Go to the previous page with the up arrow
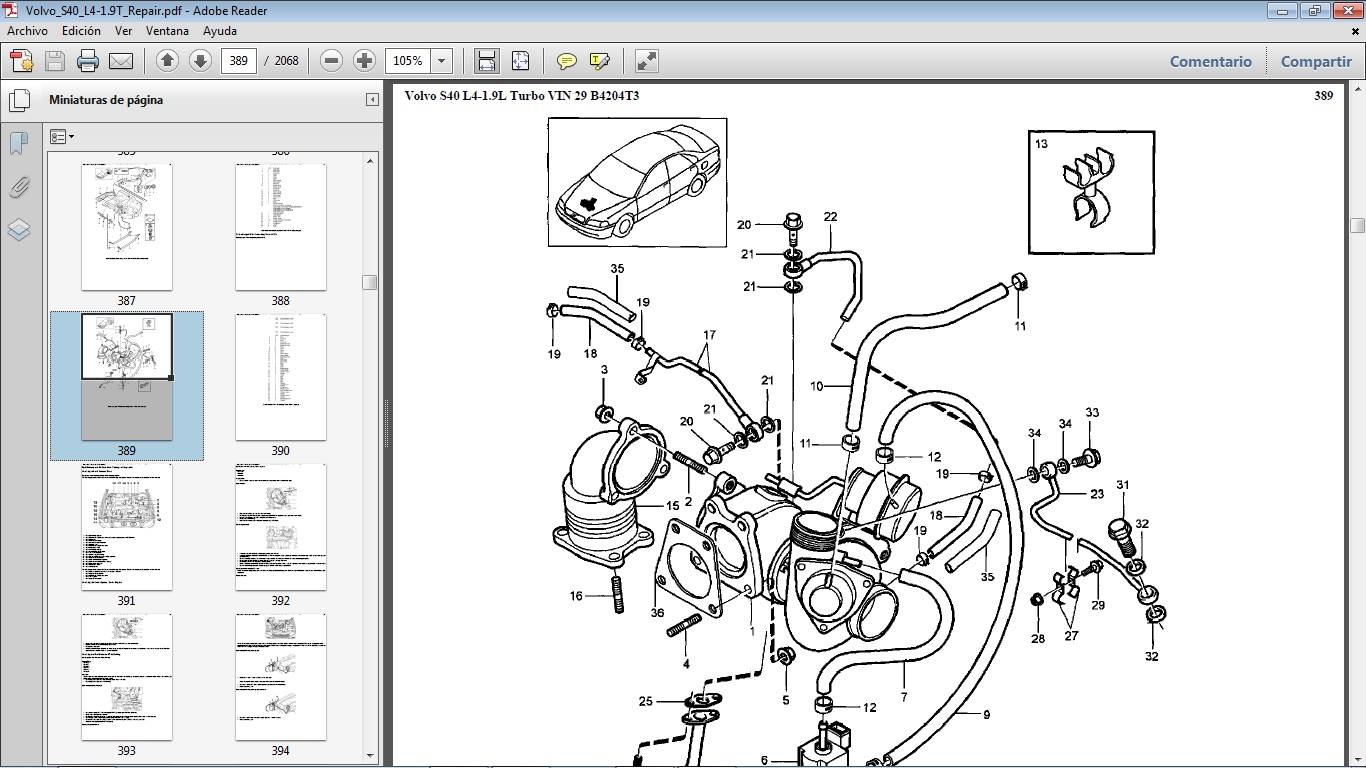 point(167,61)
